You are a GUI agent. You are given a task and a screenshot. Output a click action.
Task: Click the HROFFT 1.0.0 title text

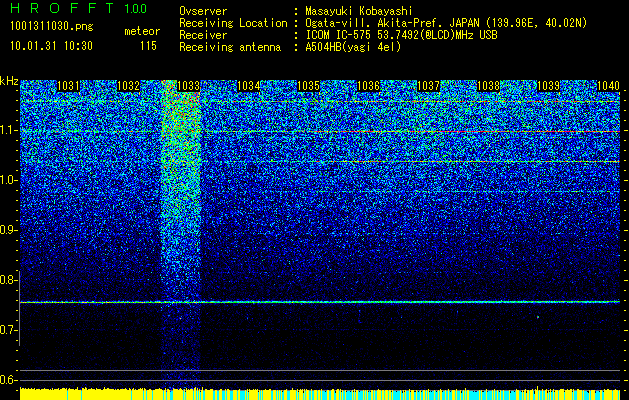[x=79, y=8]
